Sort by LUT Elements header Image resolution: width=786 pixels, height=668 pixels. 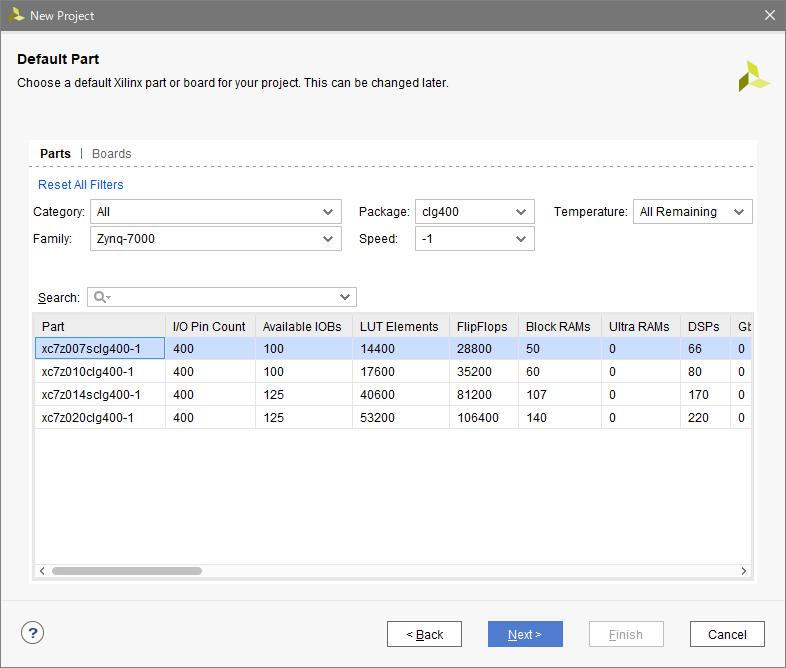tap(401, 326)
